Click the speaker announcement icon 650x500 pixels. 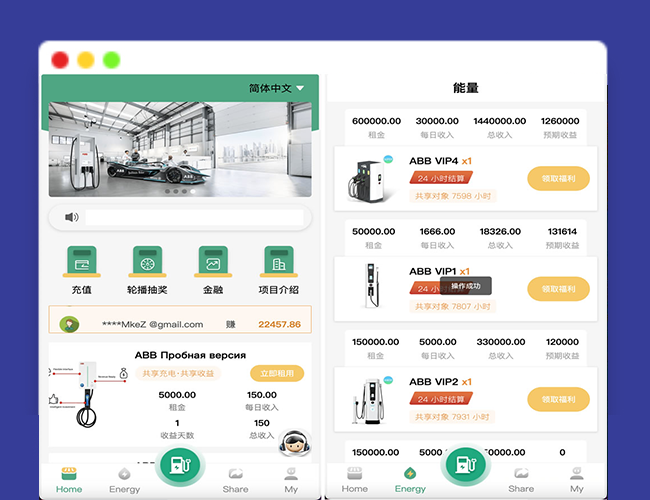(71, 217)
